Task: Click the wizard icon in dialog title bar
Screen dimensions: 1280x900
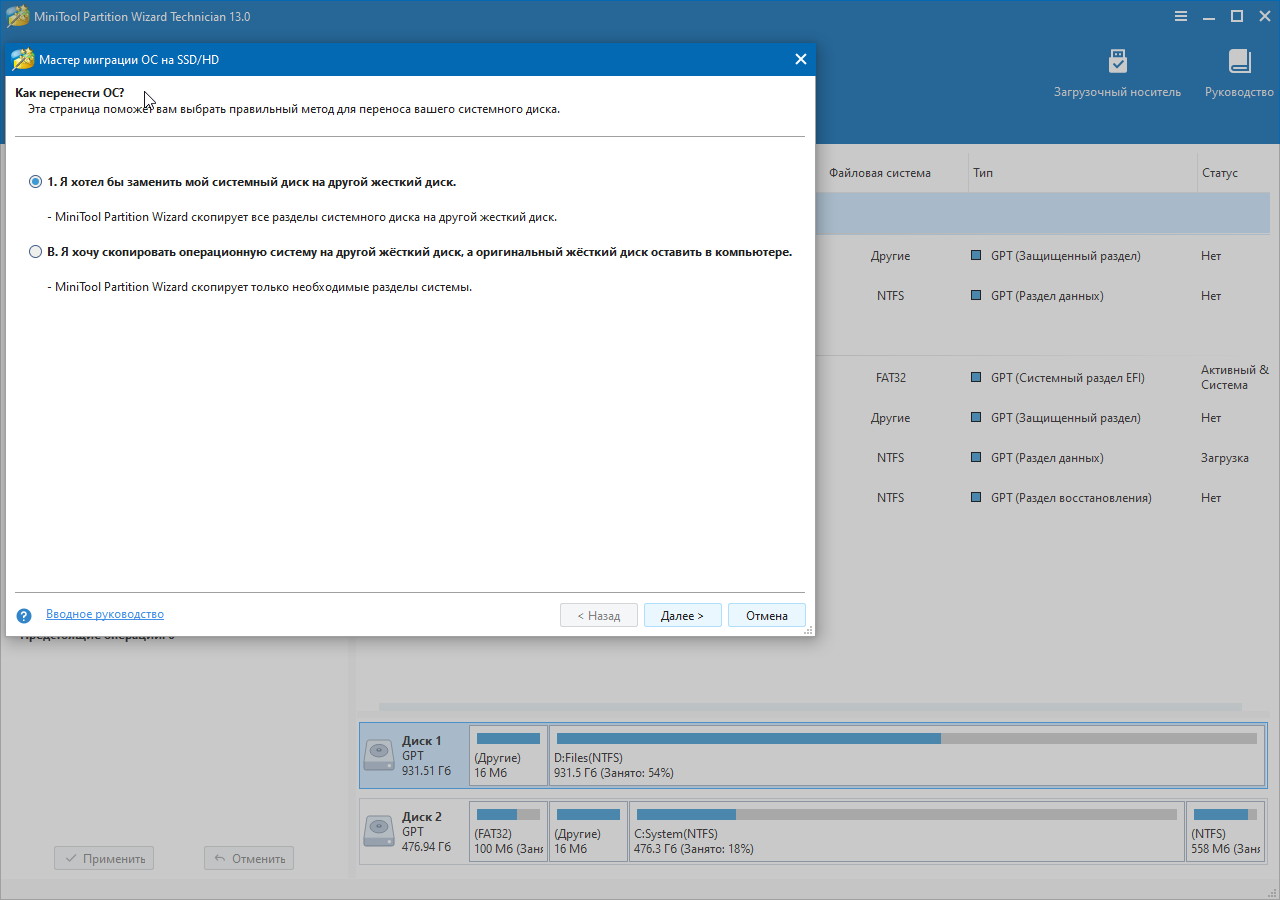Action: [x=22, y=60]
